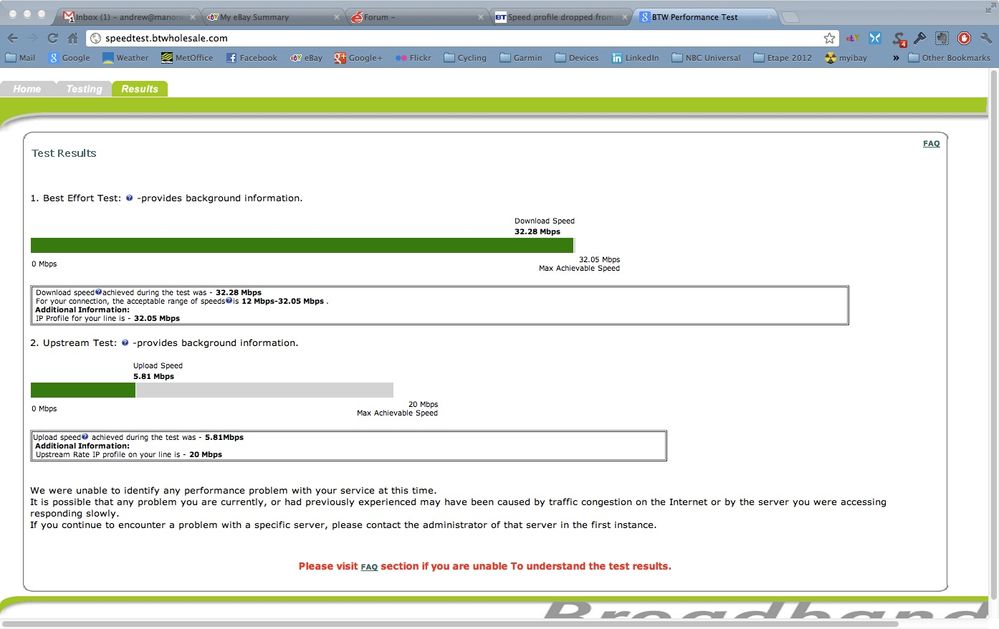Open the Google+ bookmark
999x629 pixels.
pos(358,57)
